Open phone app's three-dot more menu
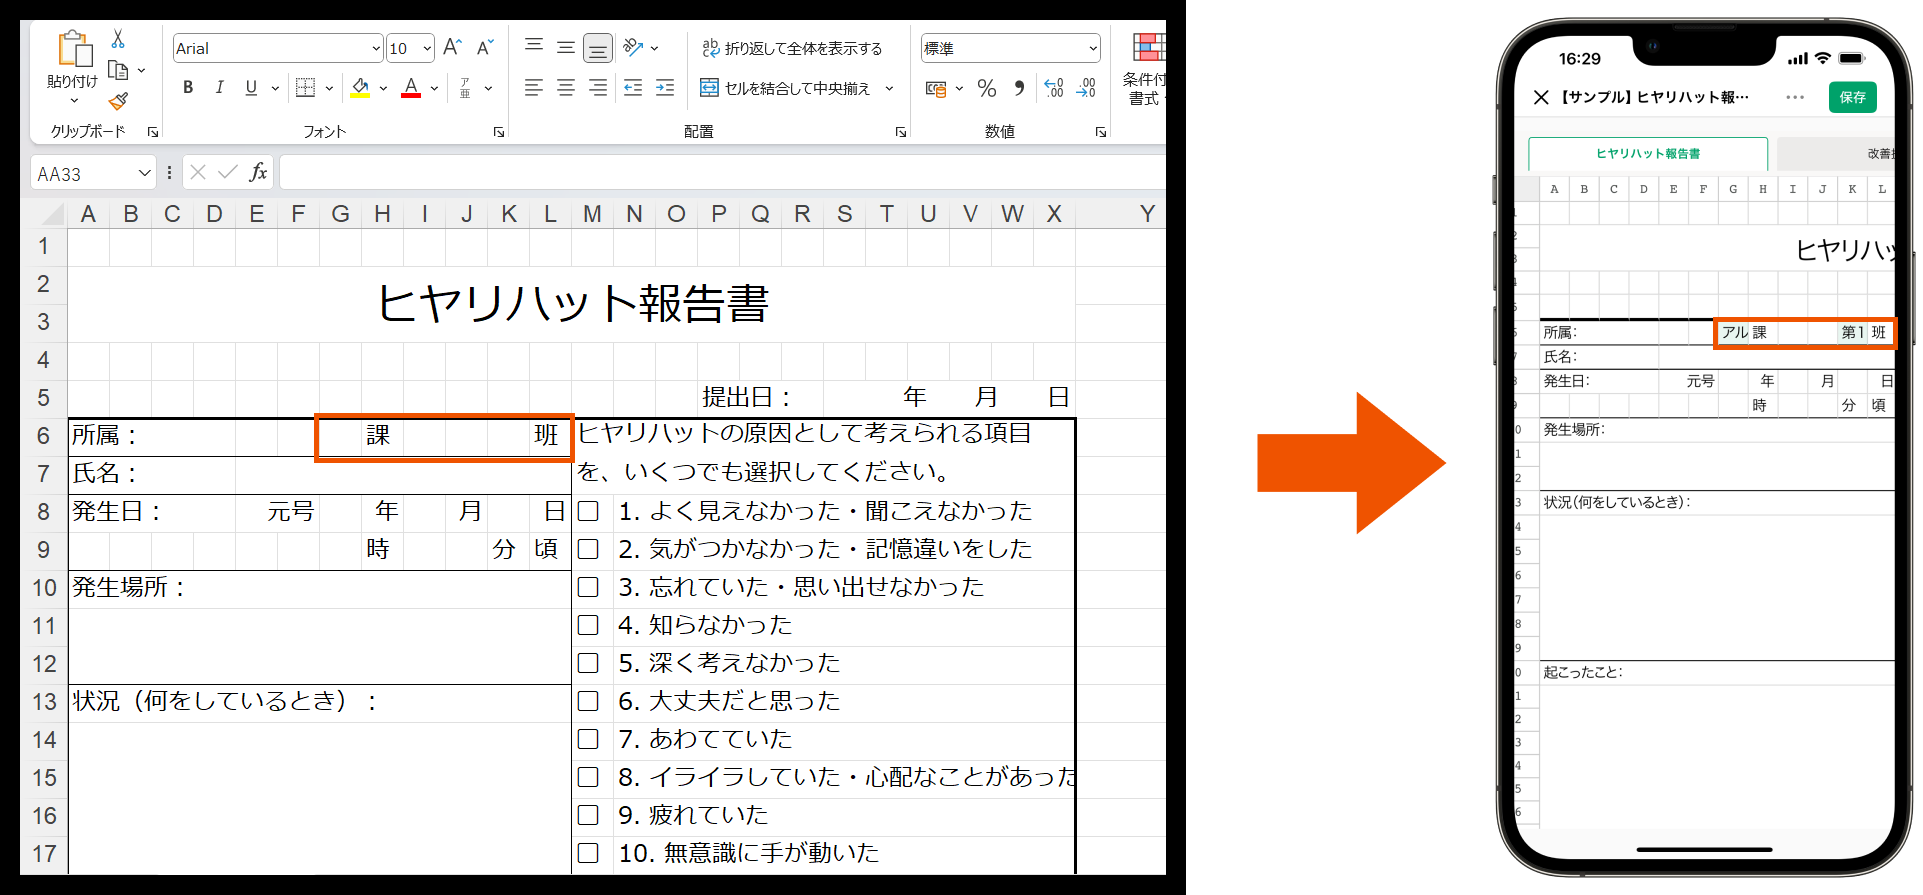The image size is (1923, 895). pos(1795,97)
